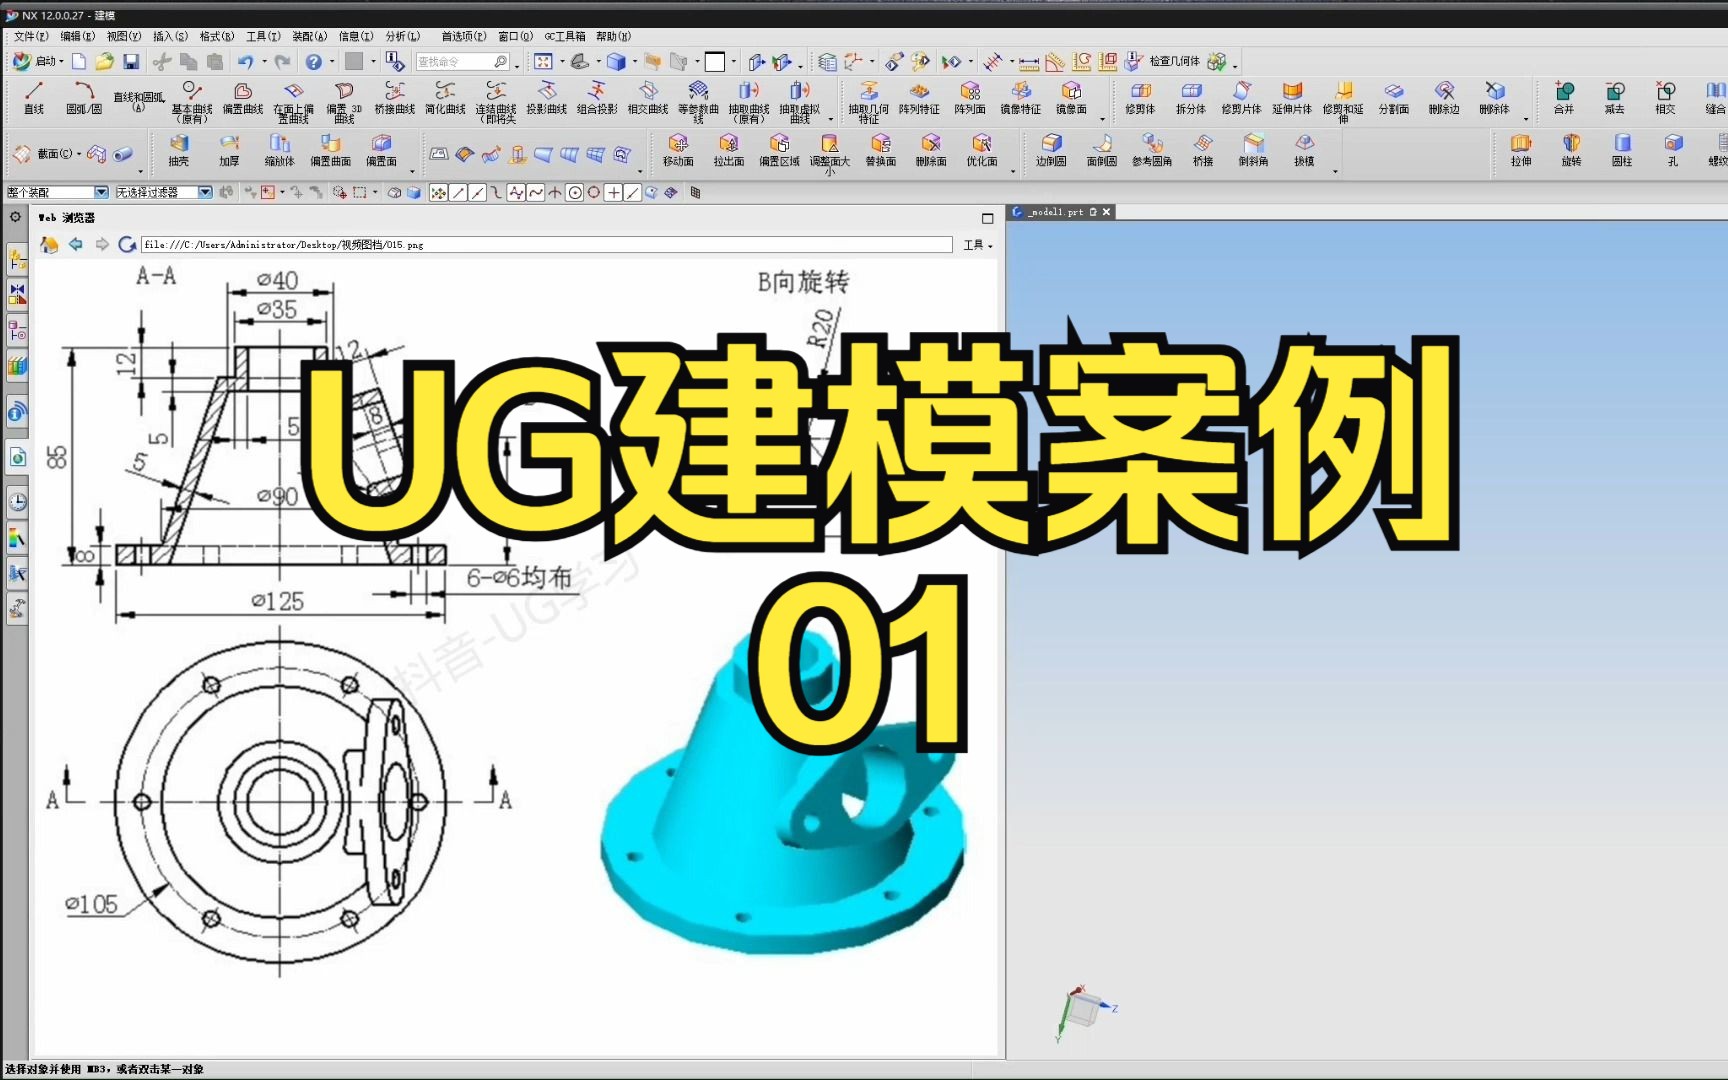Click the 镜像特征 (Mirror Feature) tool
Image resolution: width=1728 pixels, height=1080 pixels.
pyautogui.click(x=1022, y=95)
